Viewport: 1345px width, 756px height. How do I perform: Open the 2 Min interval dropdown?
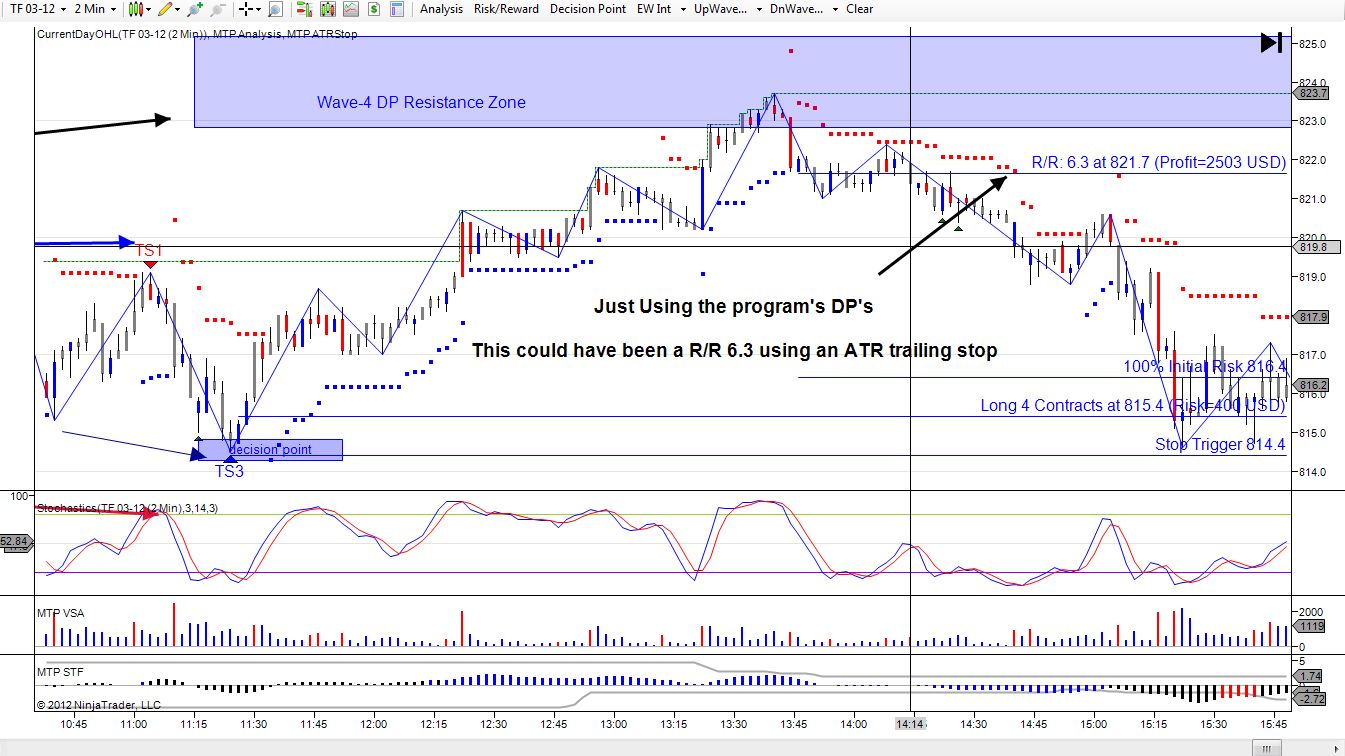click(x=96, y=9)
